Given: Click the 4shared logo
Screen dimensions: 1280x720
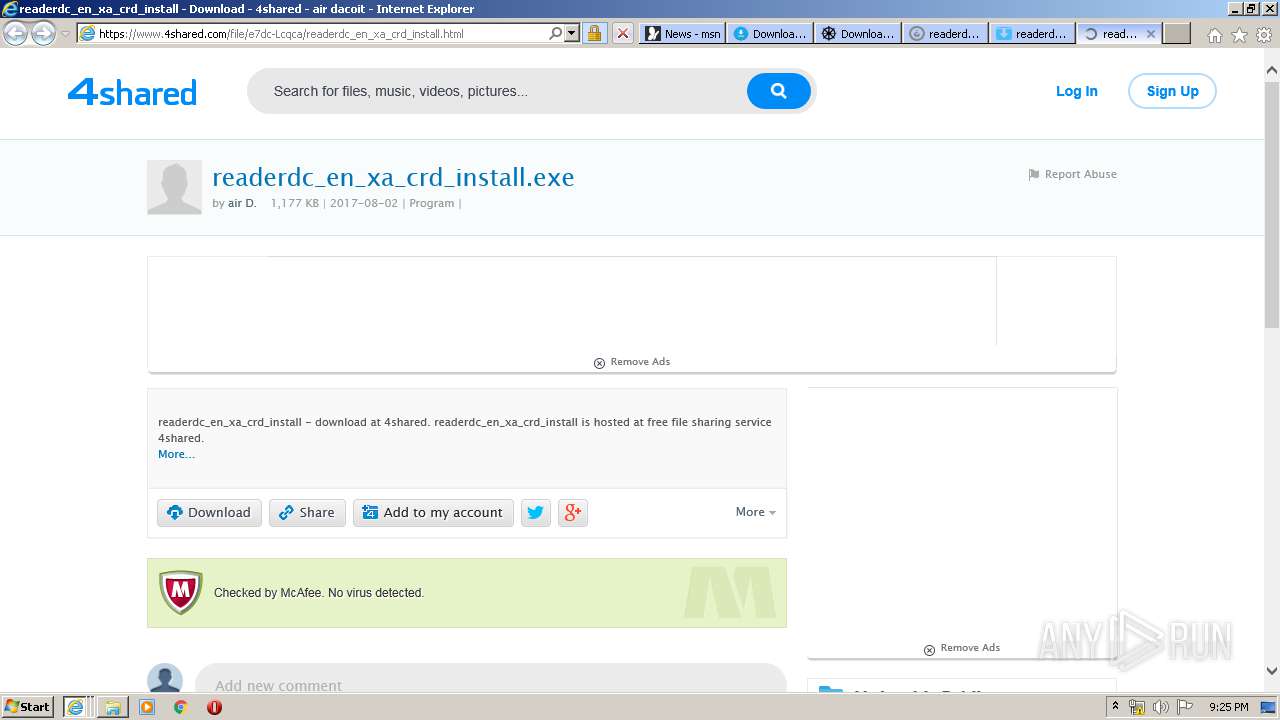Looking at the screenshot, I should [132, 92].
